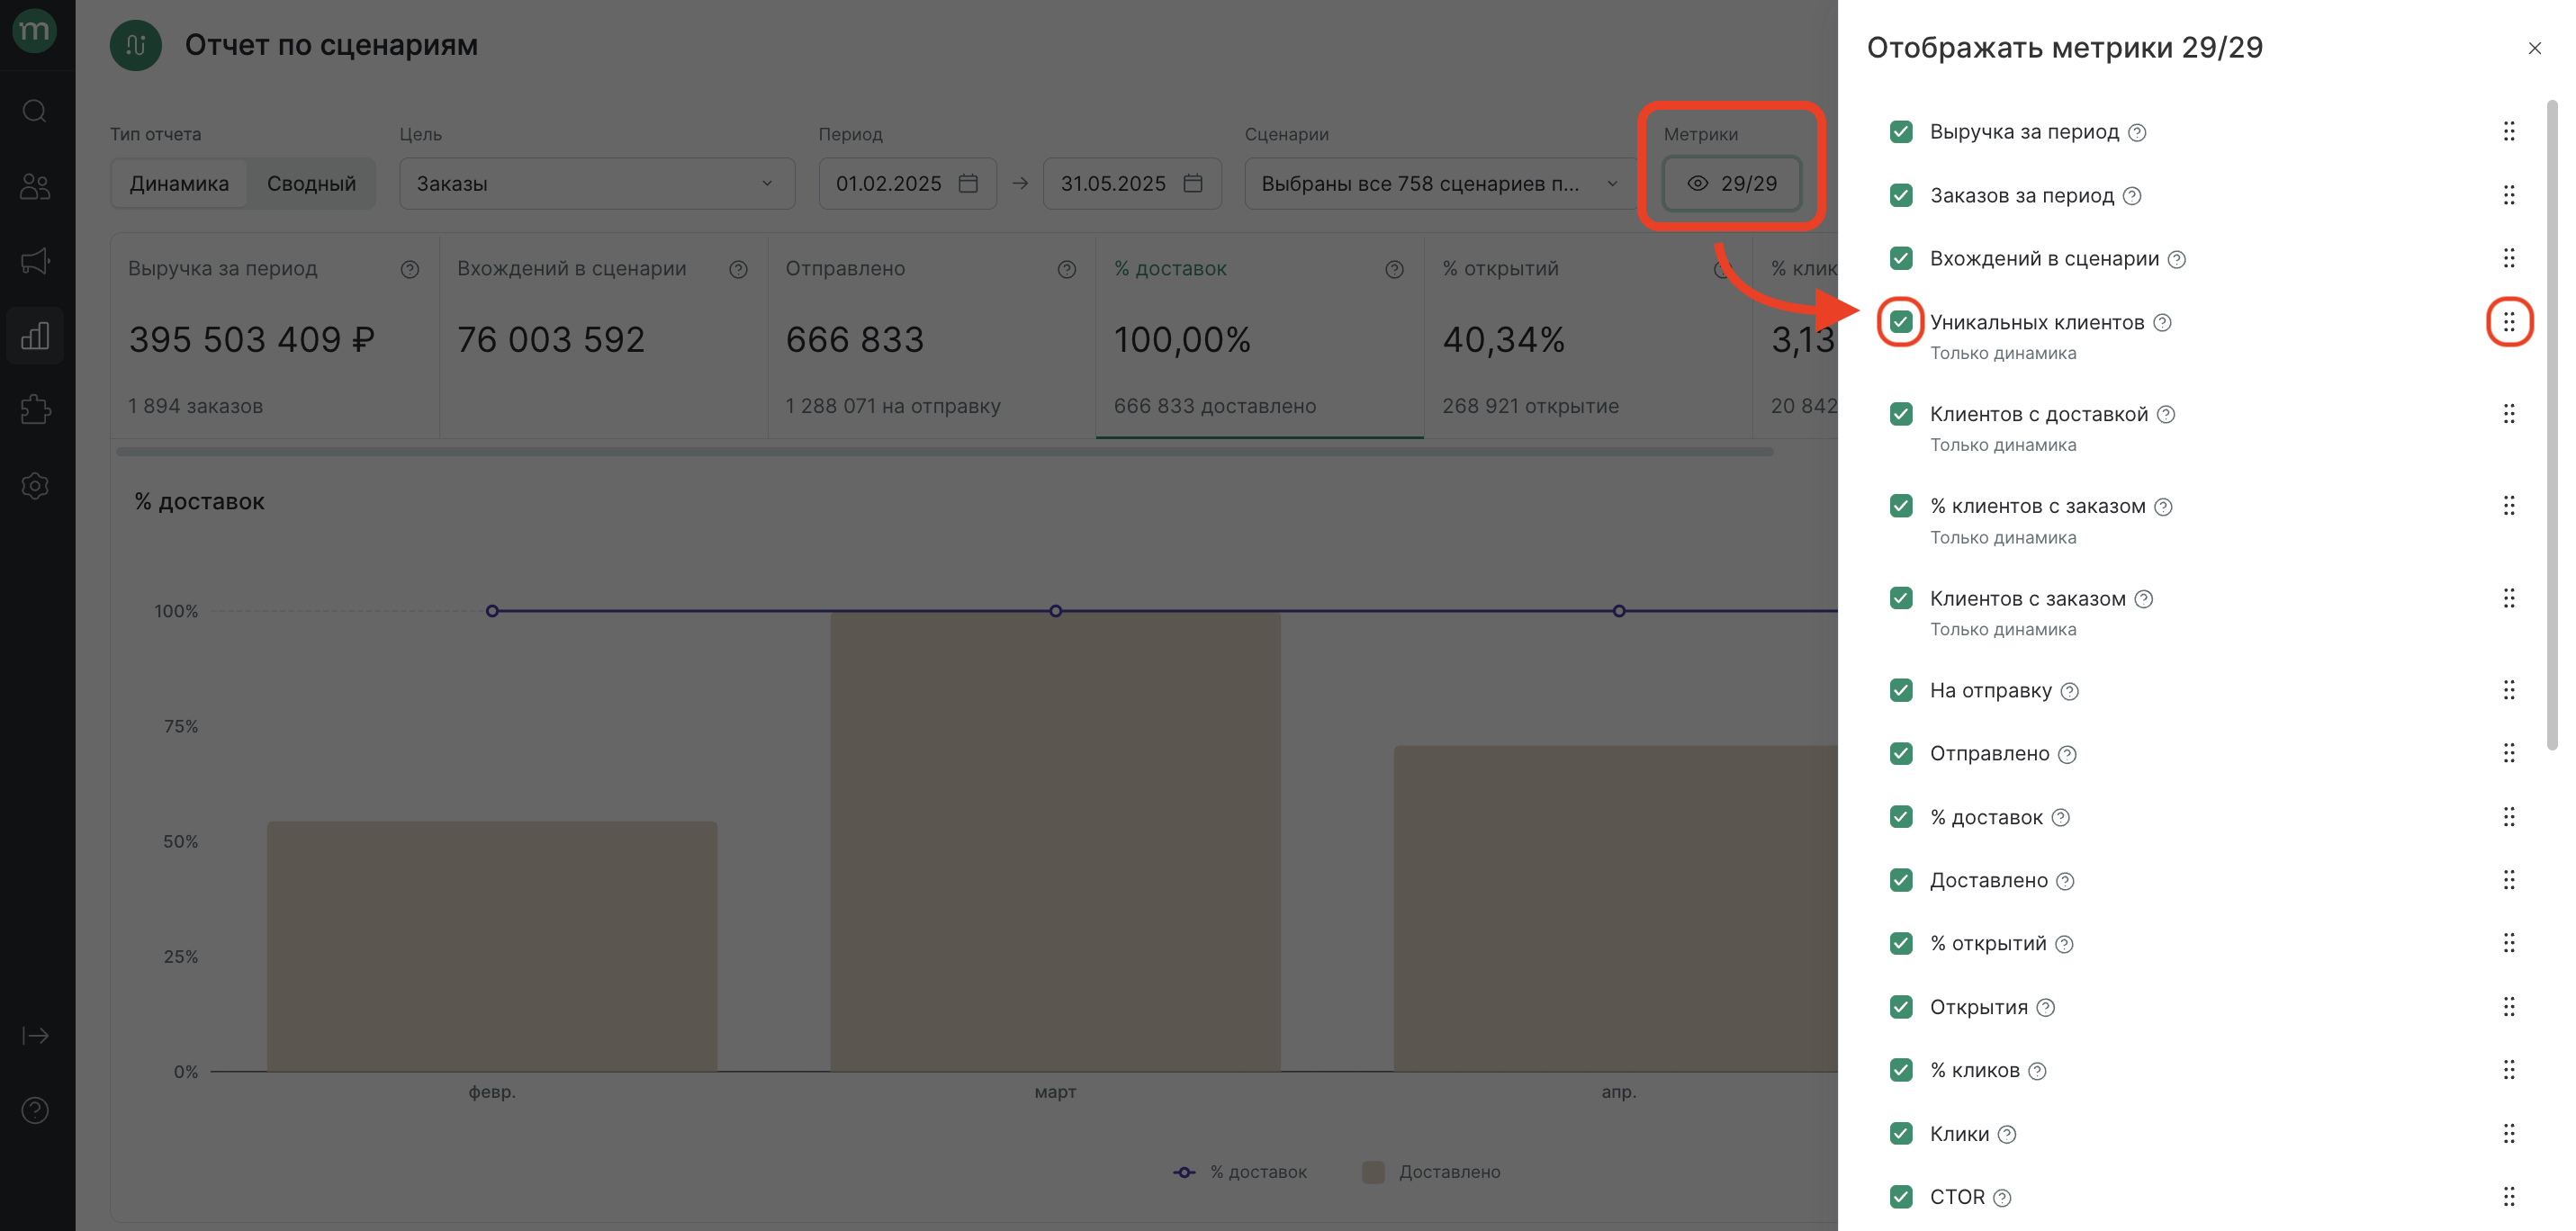Grab drag handle for Клики
The image size is (2576, 1231).
pos(2509,1133)
